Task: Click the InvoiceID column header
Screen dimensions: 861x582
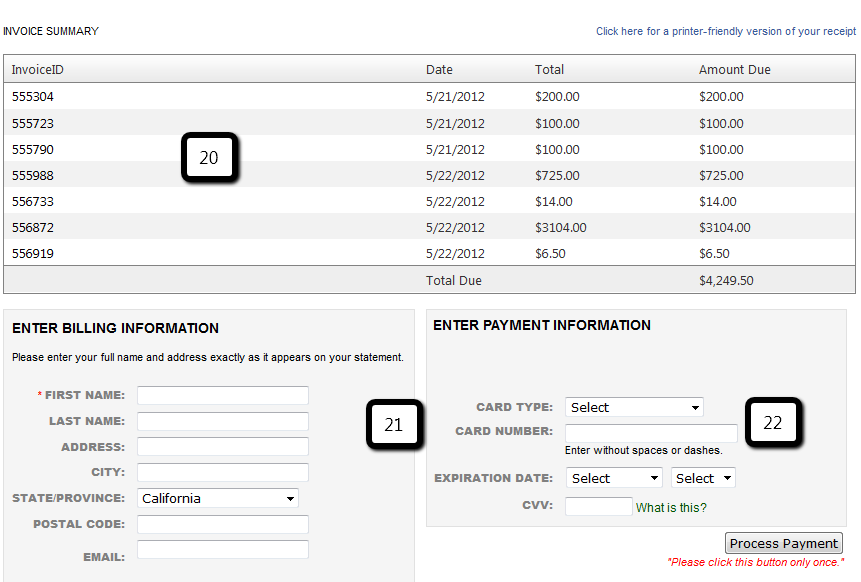Action: tap(38, 70)
